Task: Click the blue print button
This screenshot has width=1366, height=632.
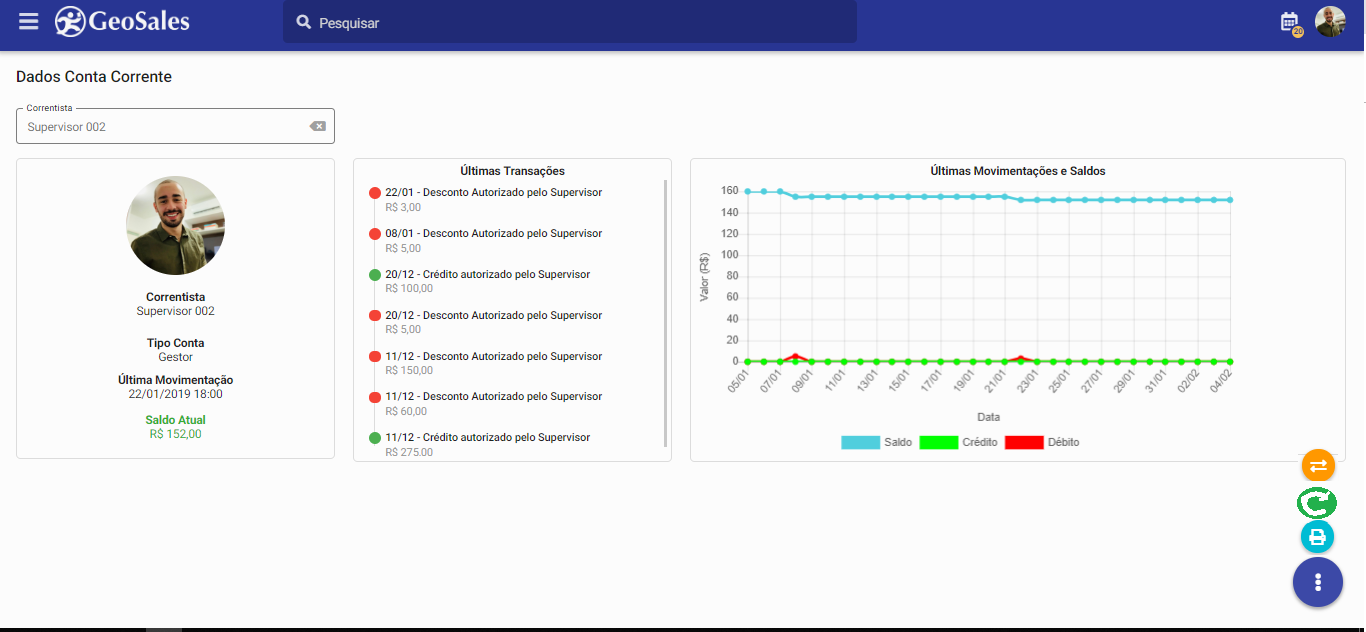Action: pos(1318,537)
